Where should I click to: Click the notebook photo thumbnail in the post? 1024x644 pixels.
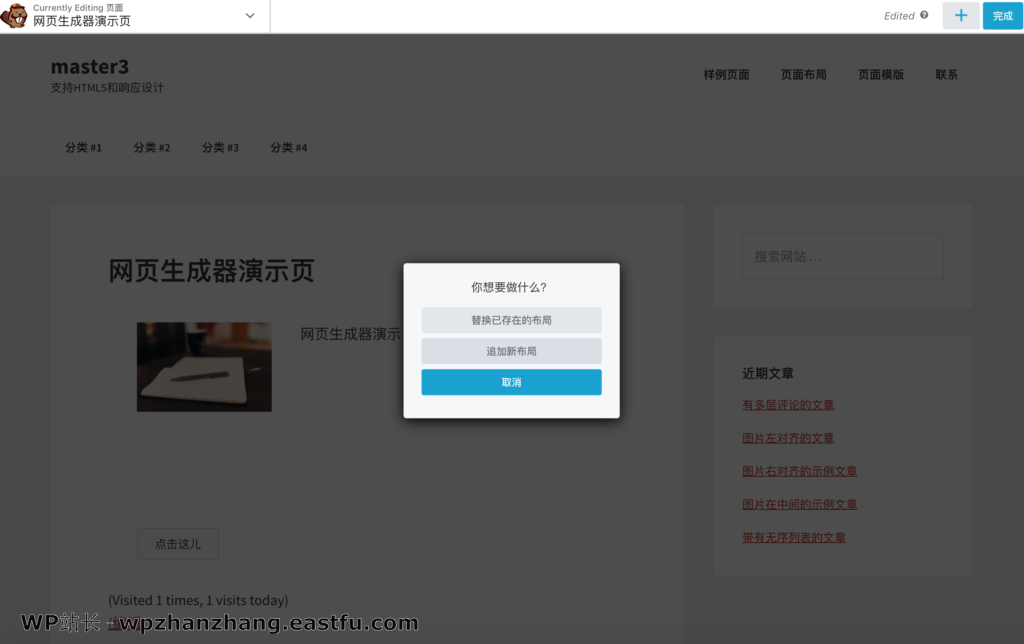pos(204,367)
